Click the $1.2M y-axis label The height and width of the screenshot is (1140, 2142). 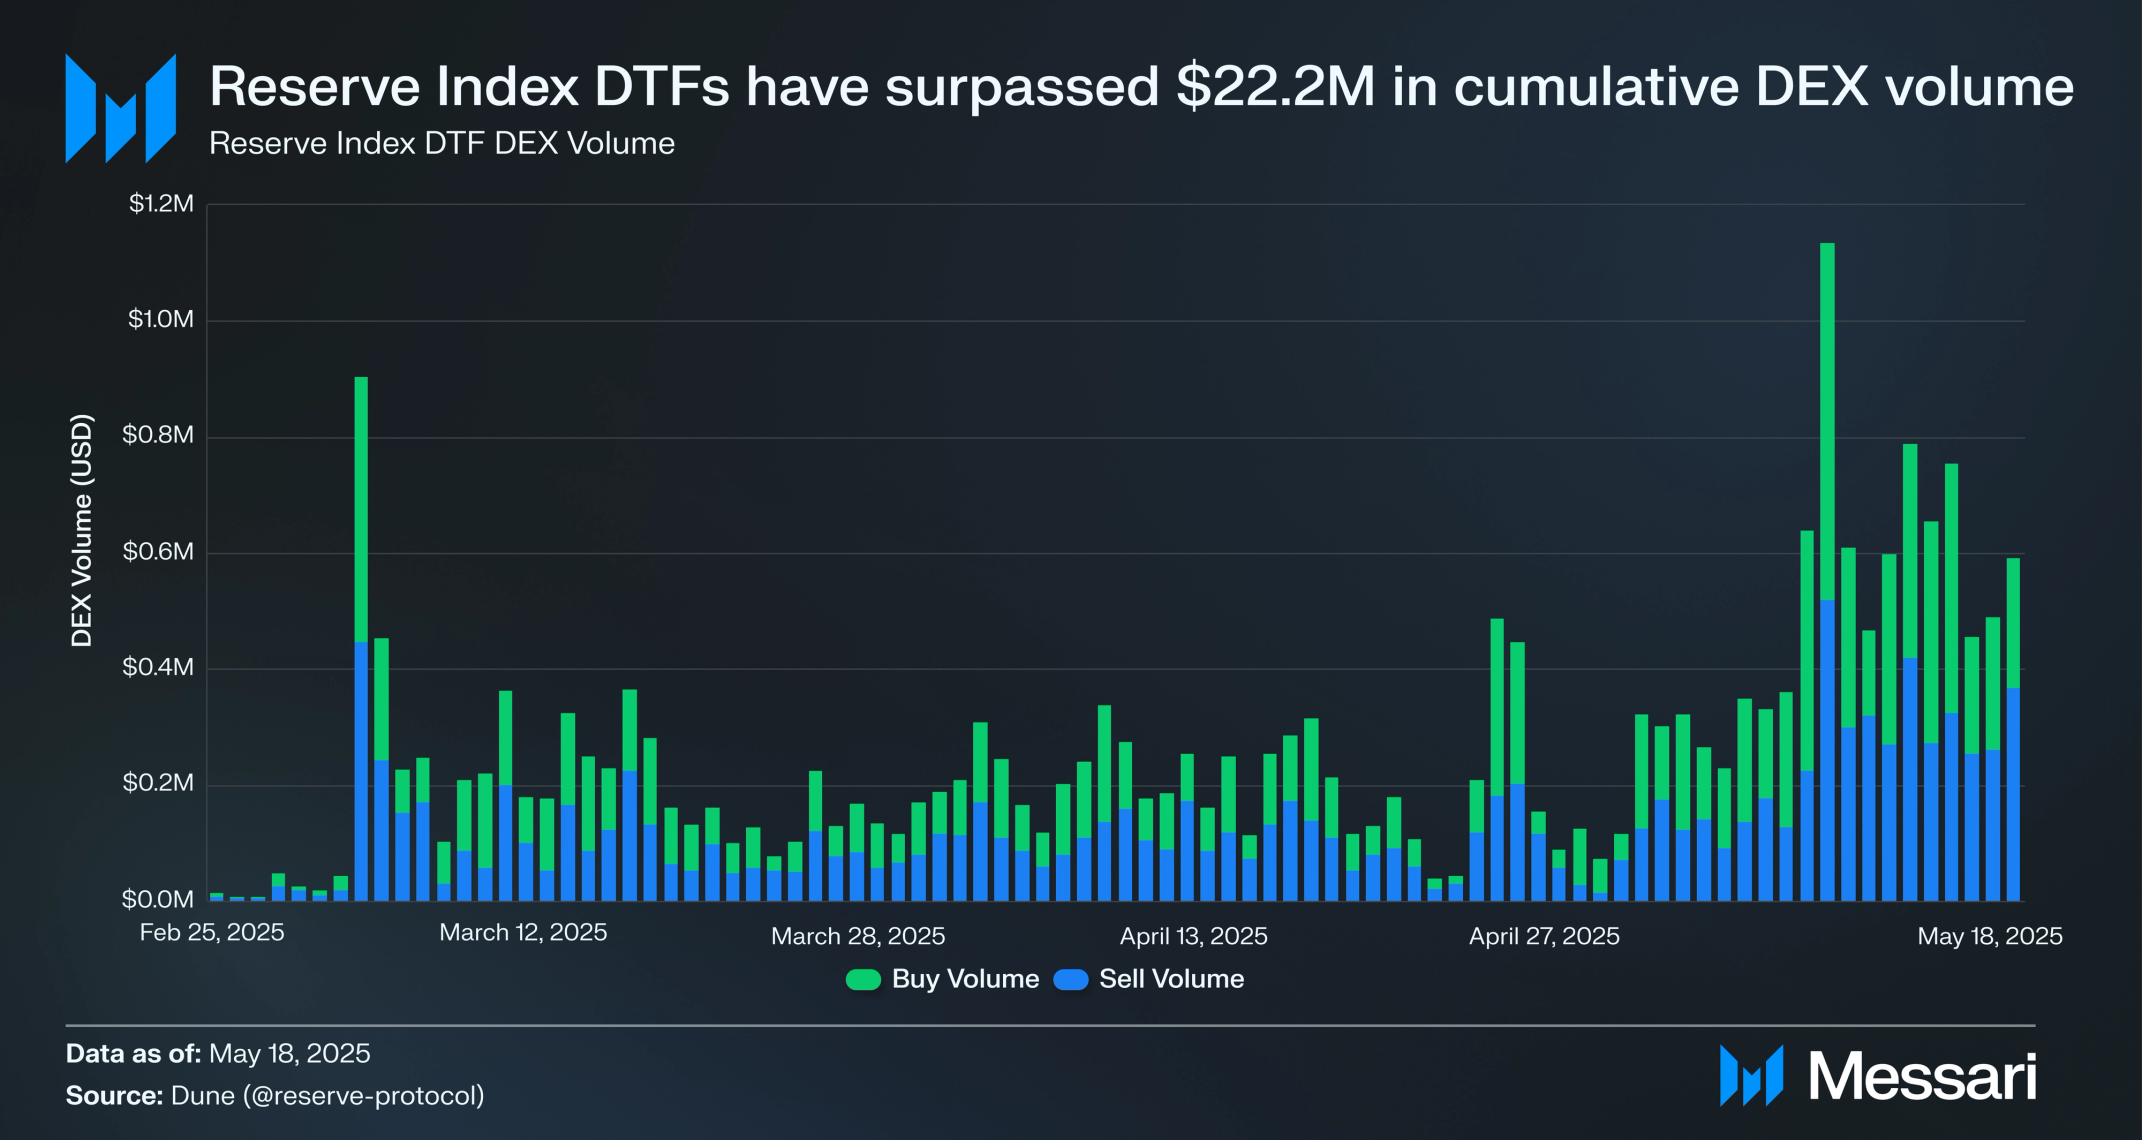(x=161, y=204)
